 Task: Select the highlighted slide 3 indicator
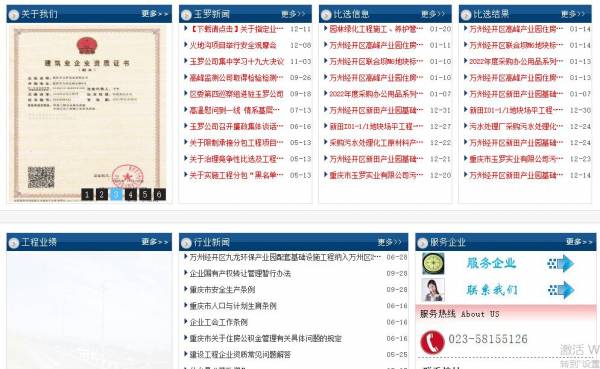click(116, 194)
